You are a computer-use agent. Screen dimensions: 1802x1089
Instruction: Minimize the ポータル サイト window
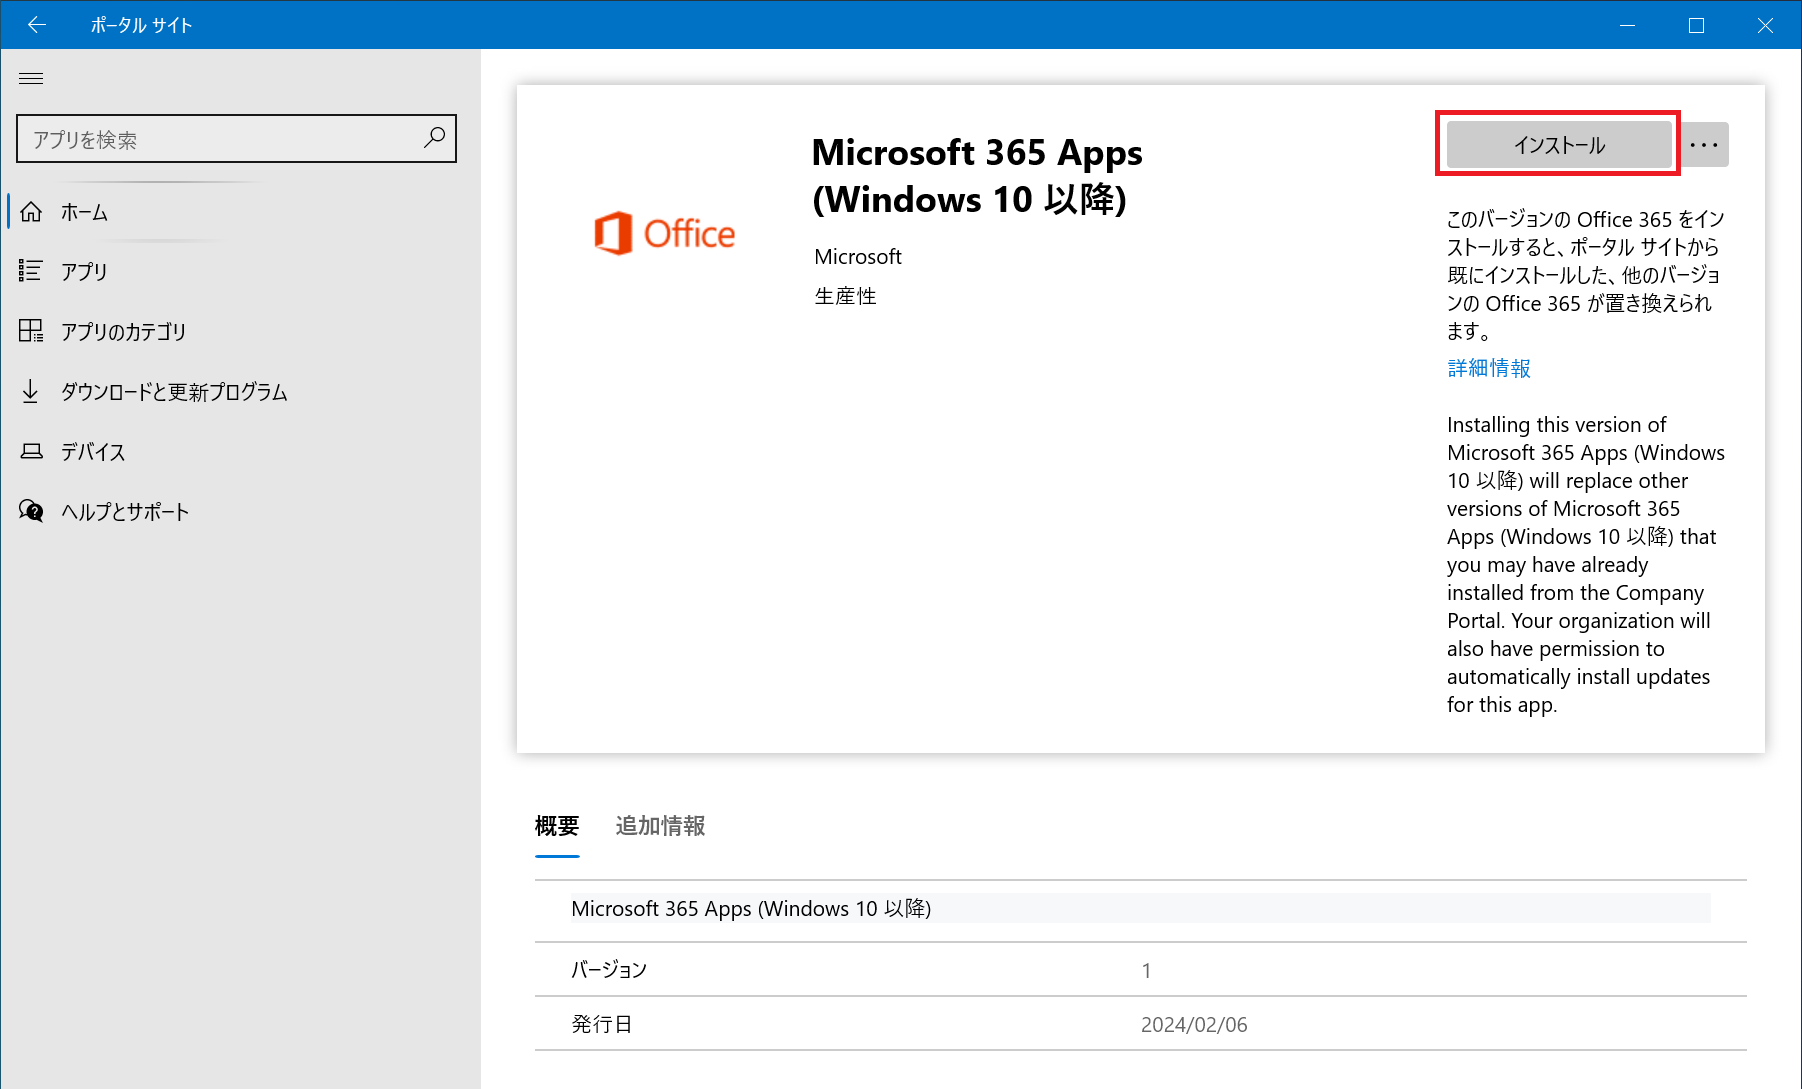1627,25
